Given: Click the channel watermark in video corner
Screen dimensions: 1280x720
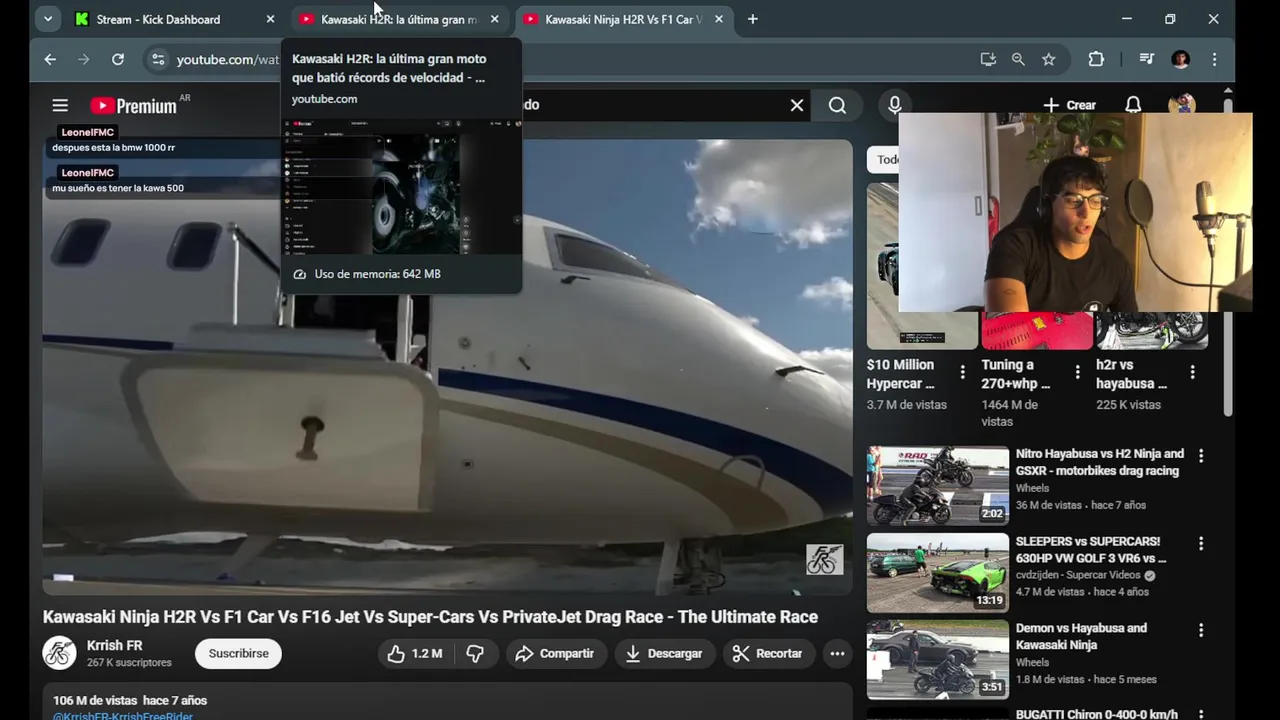Looking at the screenshot, I should click(x=824, y=560).
